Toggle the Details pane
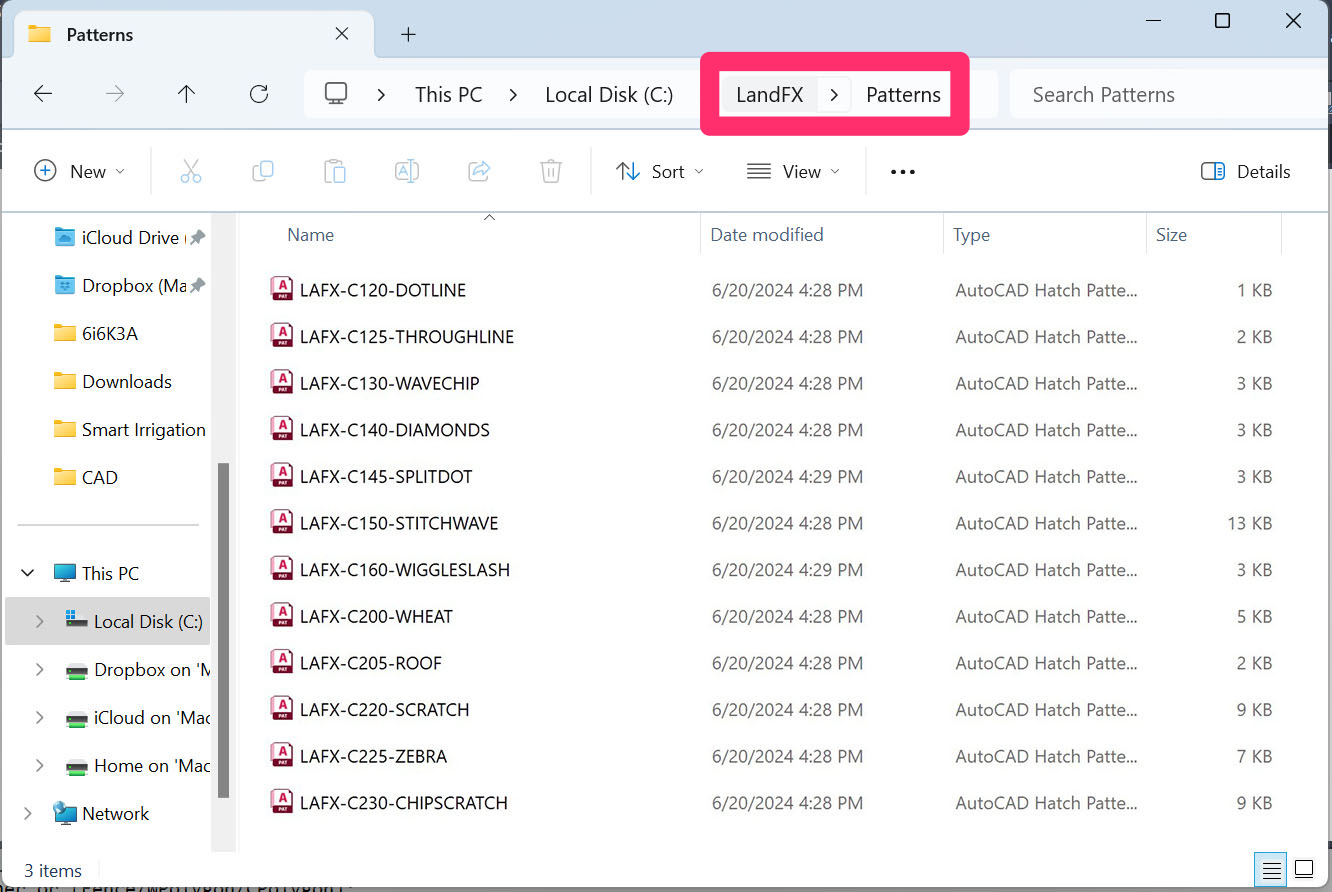 click(1246, 171)
